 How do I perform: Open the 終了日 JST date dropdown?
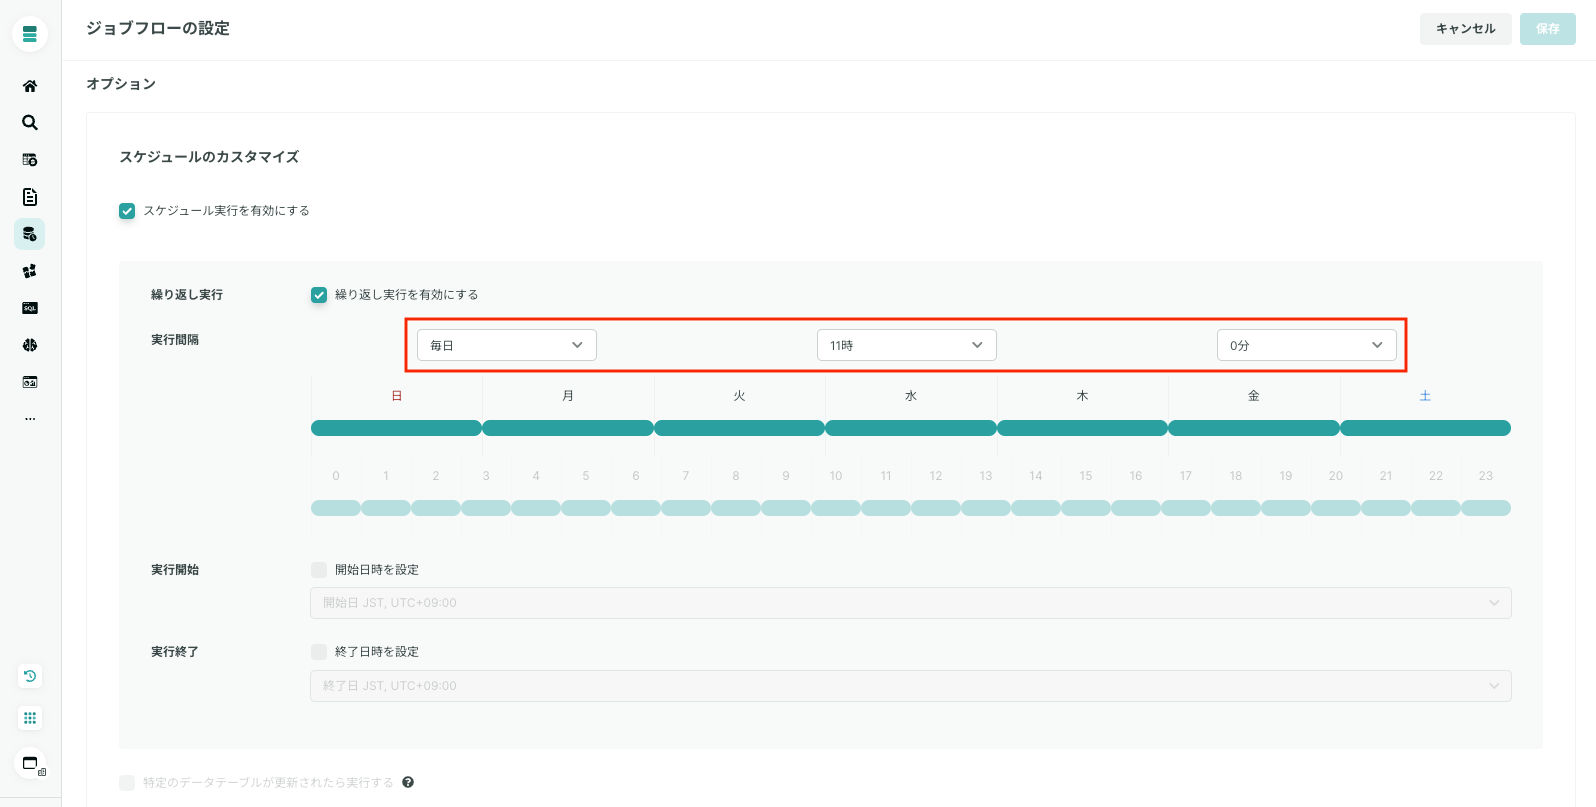(911, 686)
